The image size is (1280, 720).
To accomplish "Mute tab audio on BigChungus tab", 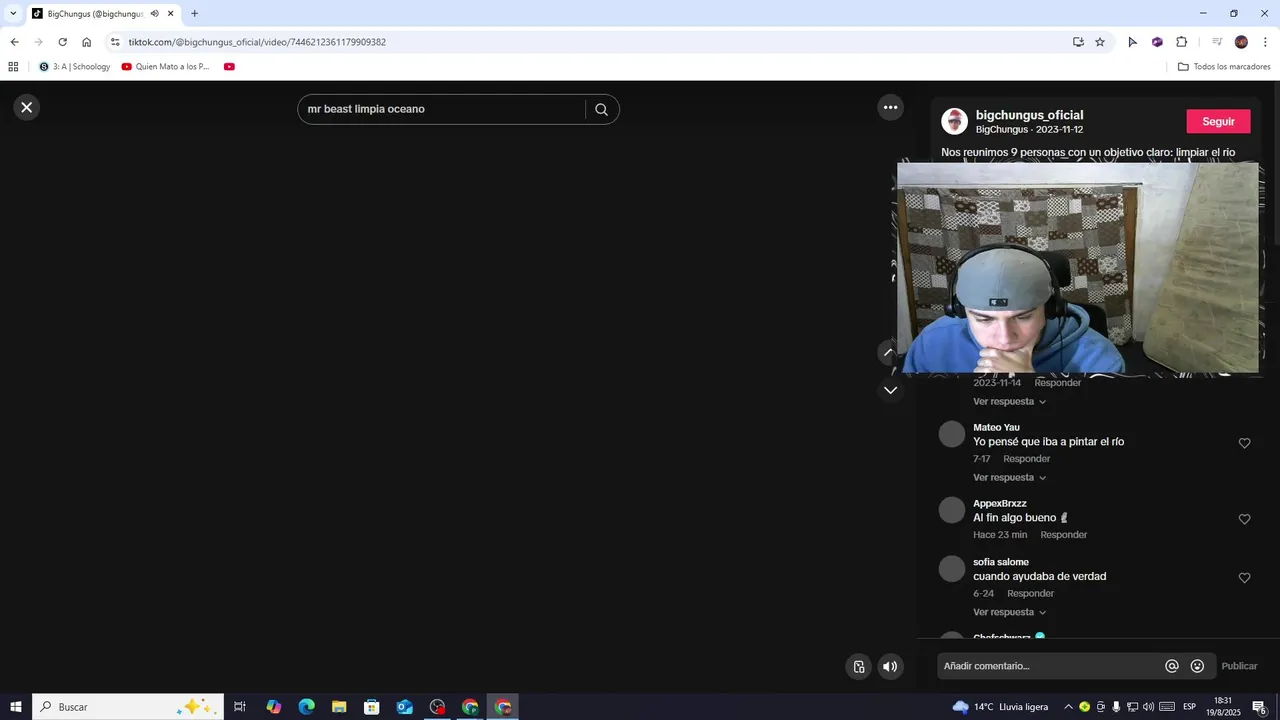I will (155, 13).
